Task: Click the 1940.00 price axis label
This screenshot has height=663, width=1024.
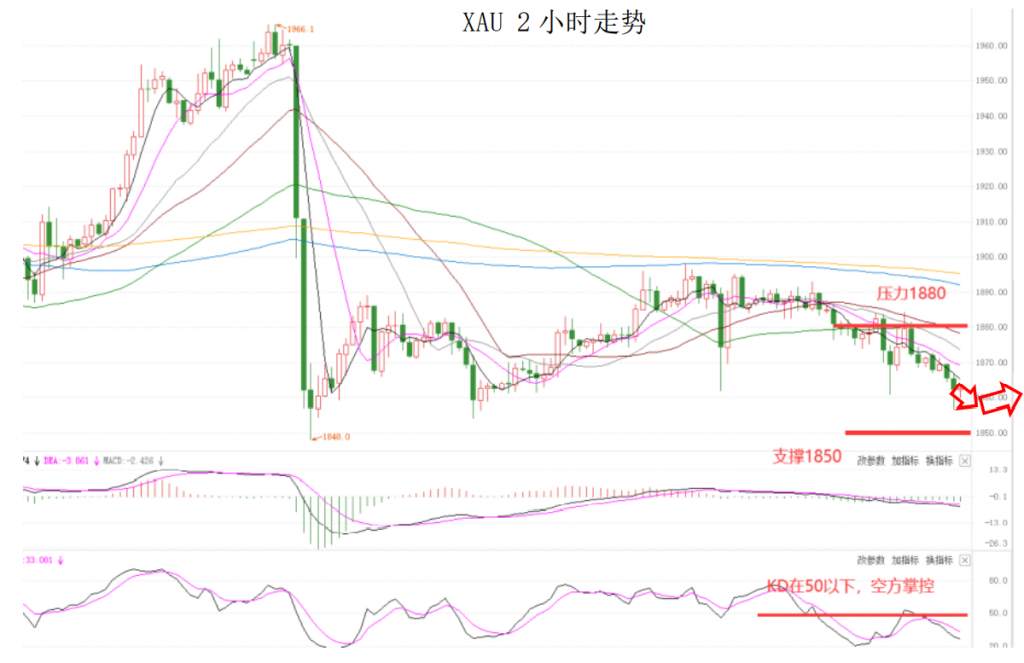Action: [x=991, y=116]
